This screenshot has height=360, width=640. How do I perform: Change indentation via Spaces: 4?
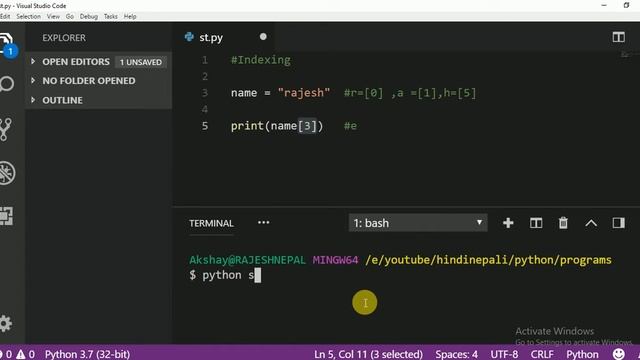(x=456, y=354)
